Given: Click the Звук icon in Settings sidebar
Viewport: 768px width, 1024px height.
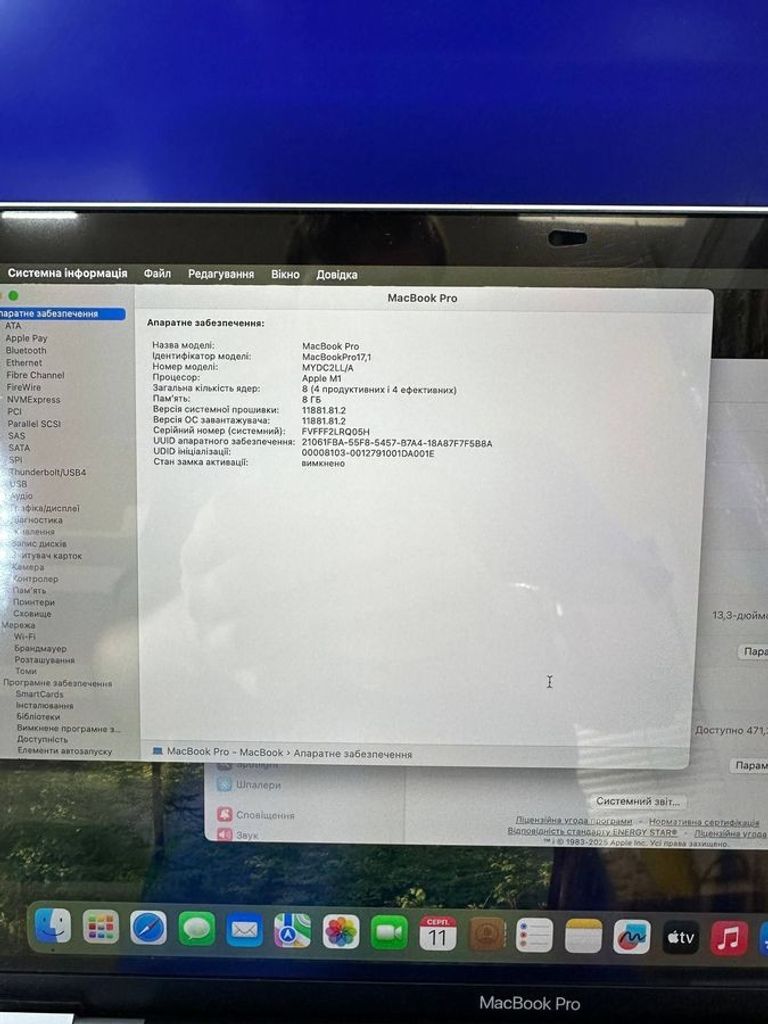Looking at the screenshot, I should click(x=224, y=834).
